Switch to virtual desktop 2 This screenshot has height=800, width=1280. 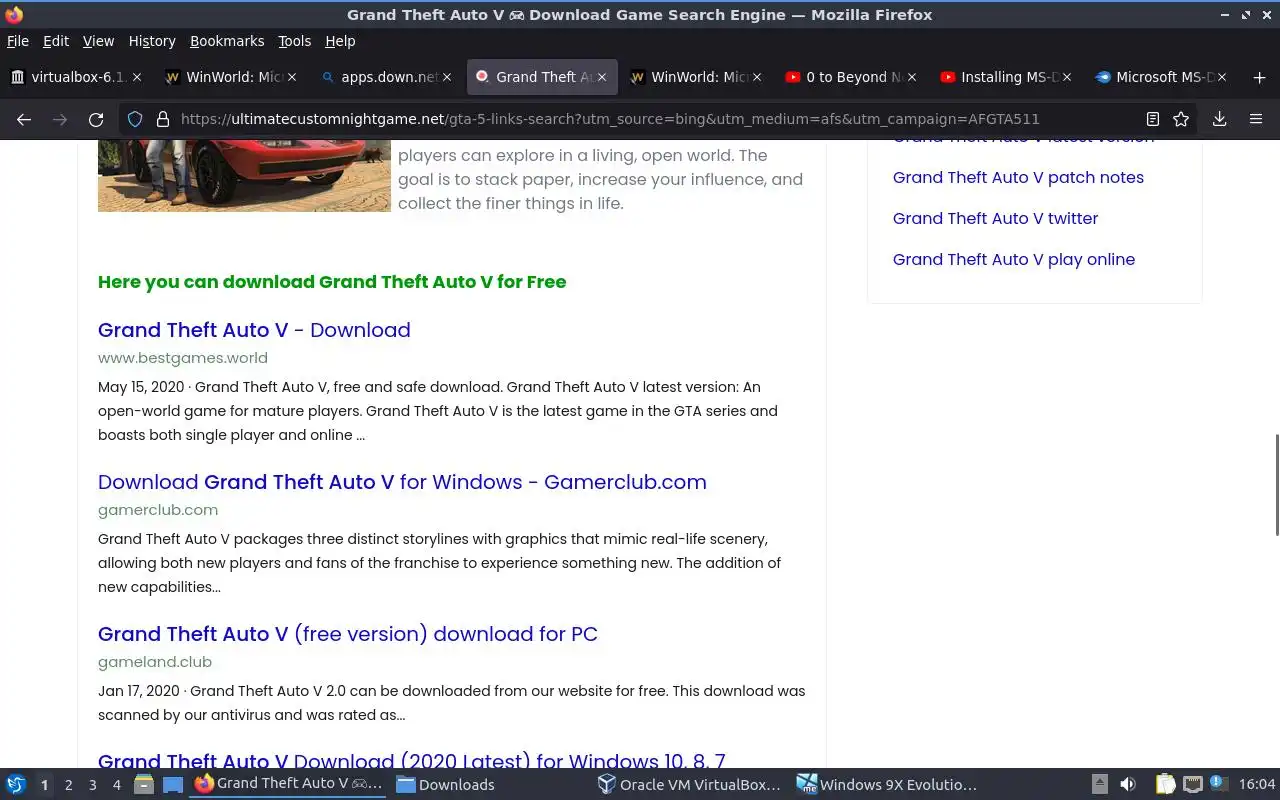tap(68, 785)
